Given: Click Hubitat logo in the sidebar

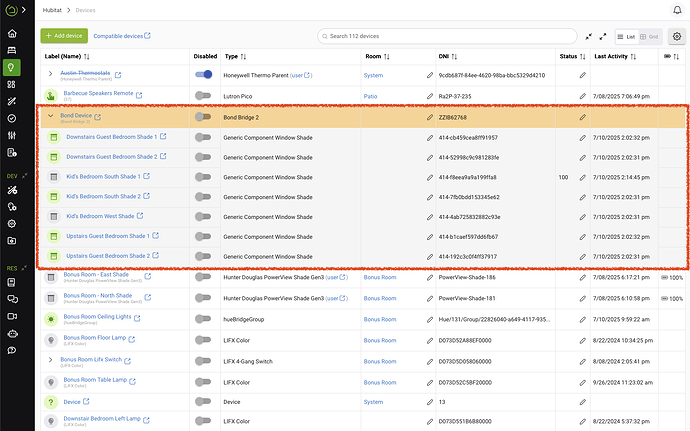Looking at the screenshot, I should (12, 10).
